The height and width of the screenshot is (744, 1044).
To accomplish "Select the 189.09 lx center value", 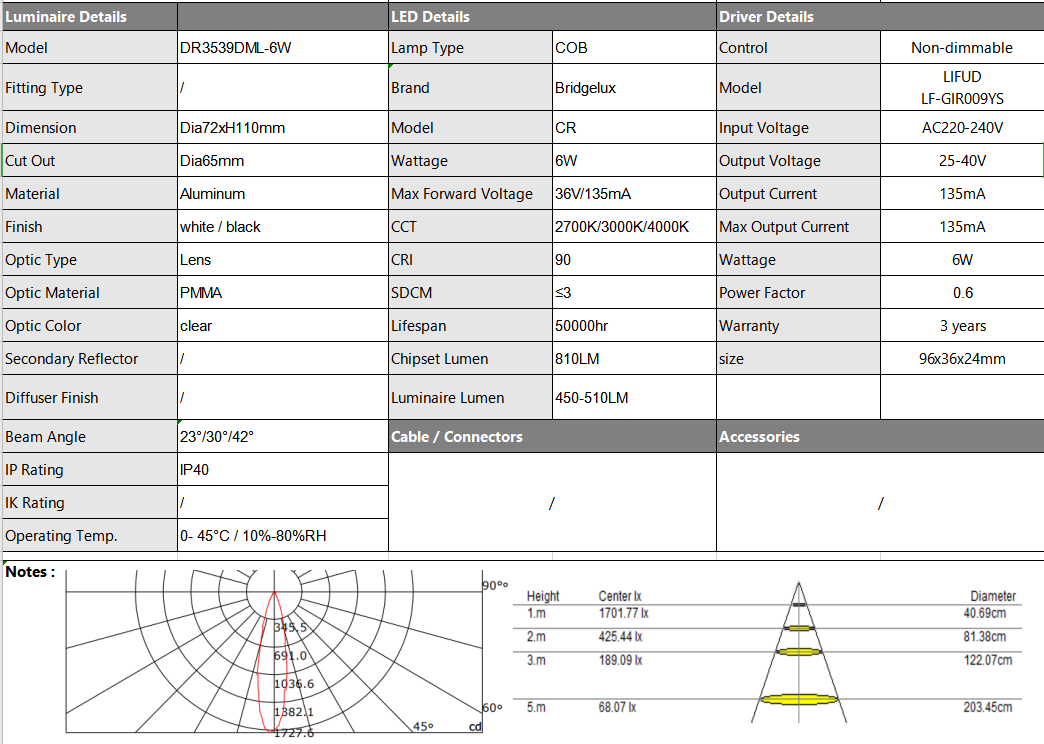I will click(621, 660).
